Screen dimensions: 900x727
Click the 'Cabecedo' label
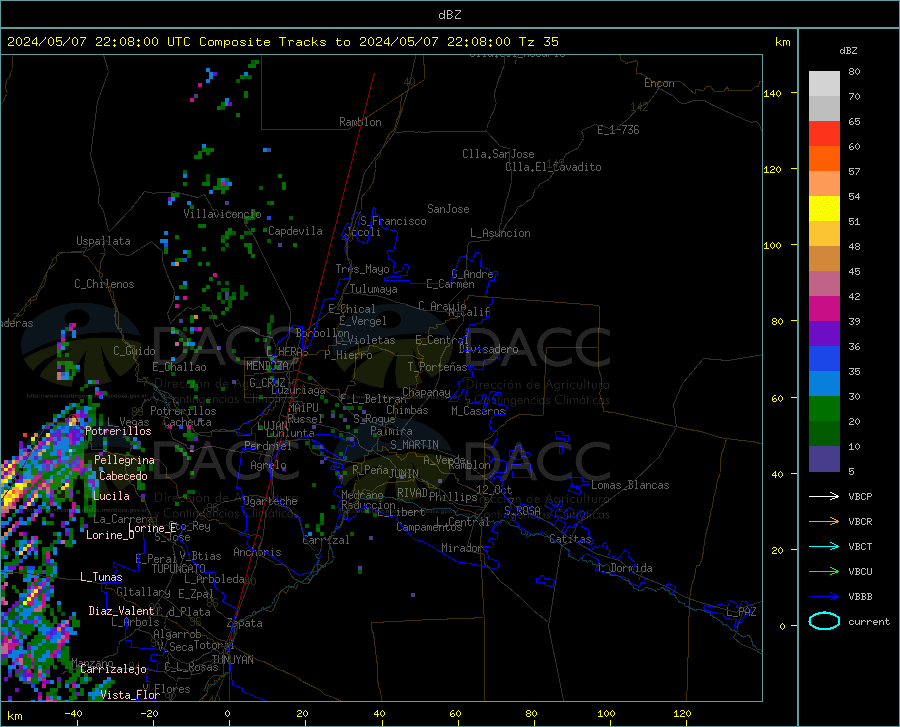pyautogui.click(x=123, y=476)
